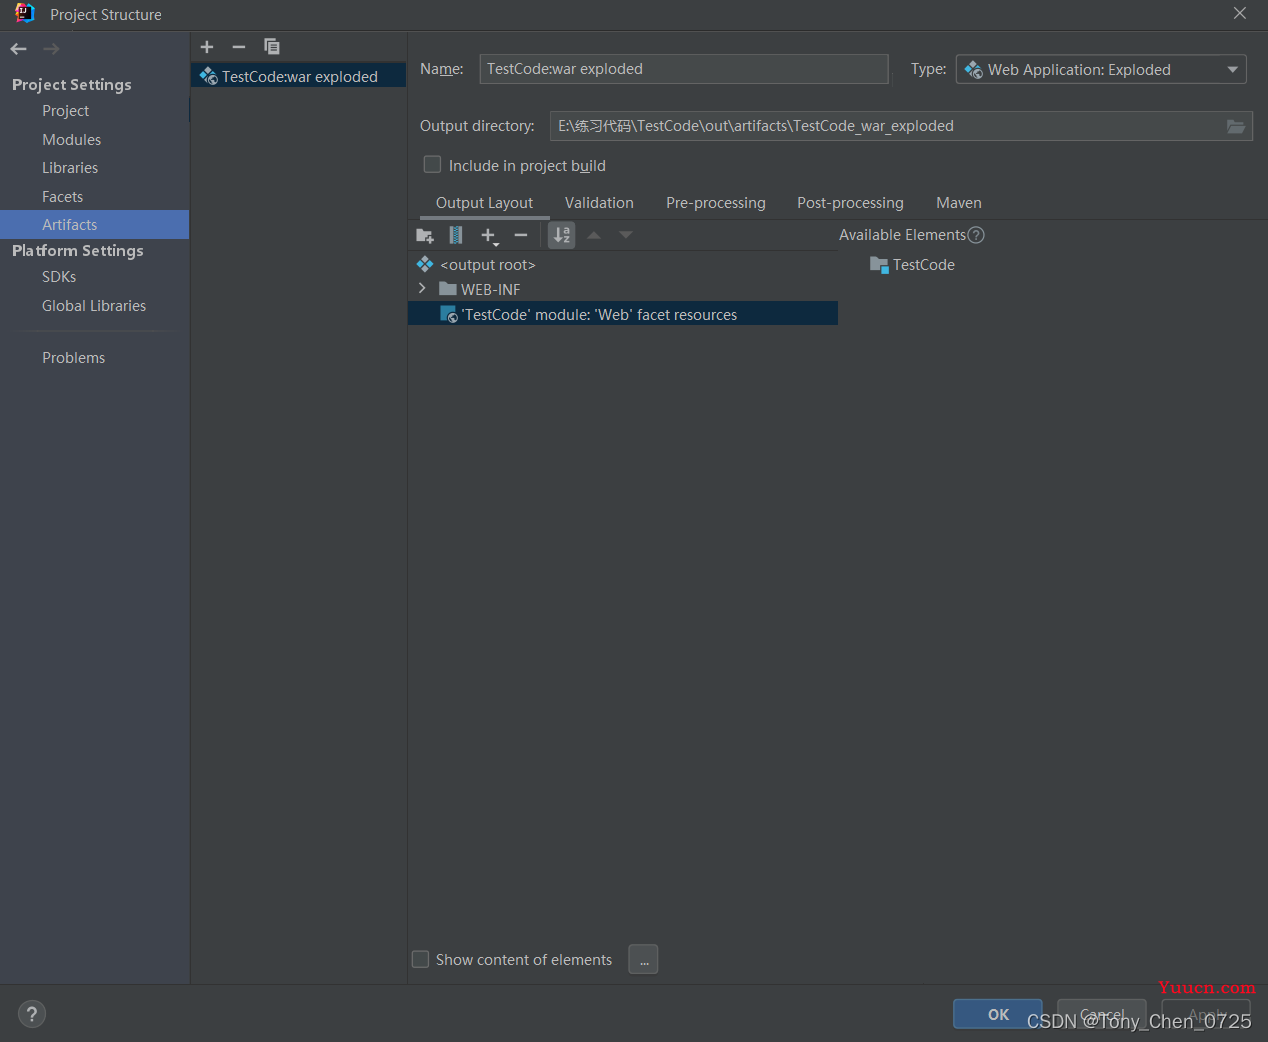Select Artifacts in sidebar
This screenshot has width=1268, height=1042.
tap(94, 225)
